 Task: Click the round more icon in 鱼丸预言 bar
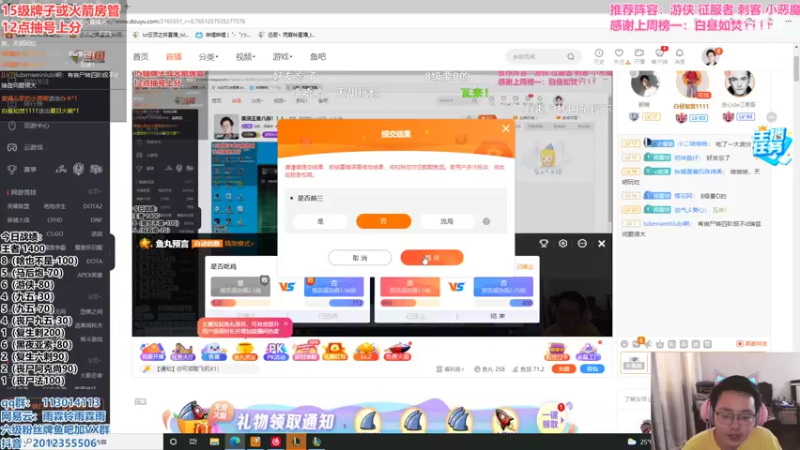582,244
